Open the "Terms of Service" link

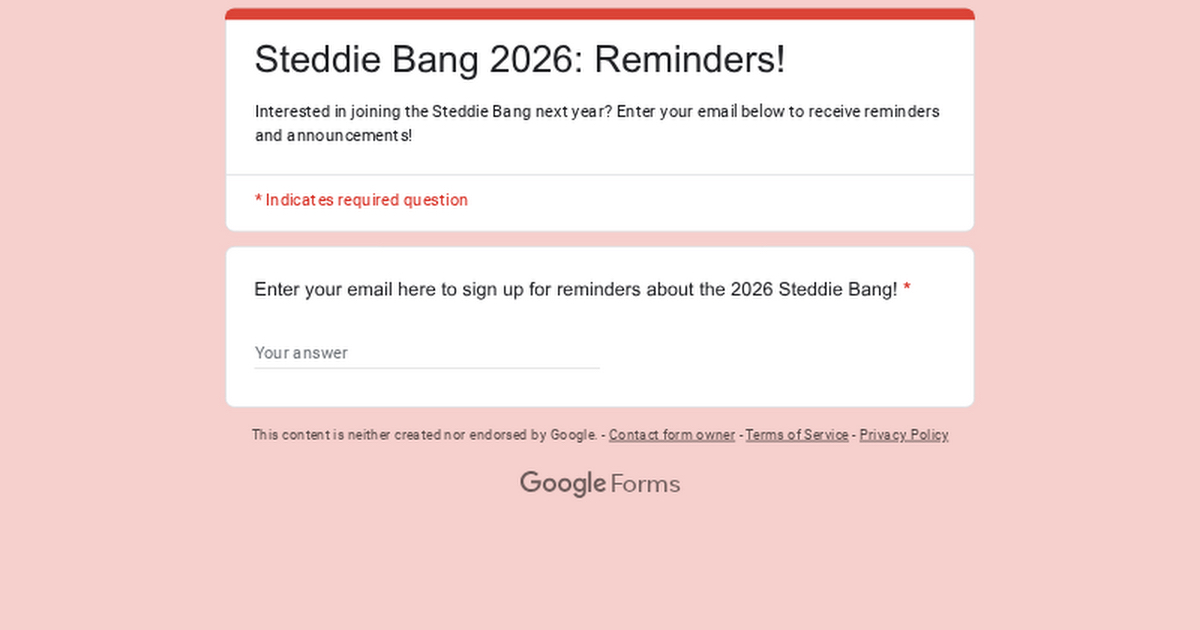pos(796,435)
